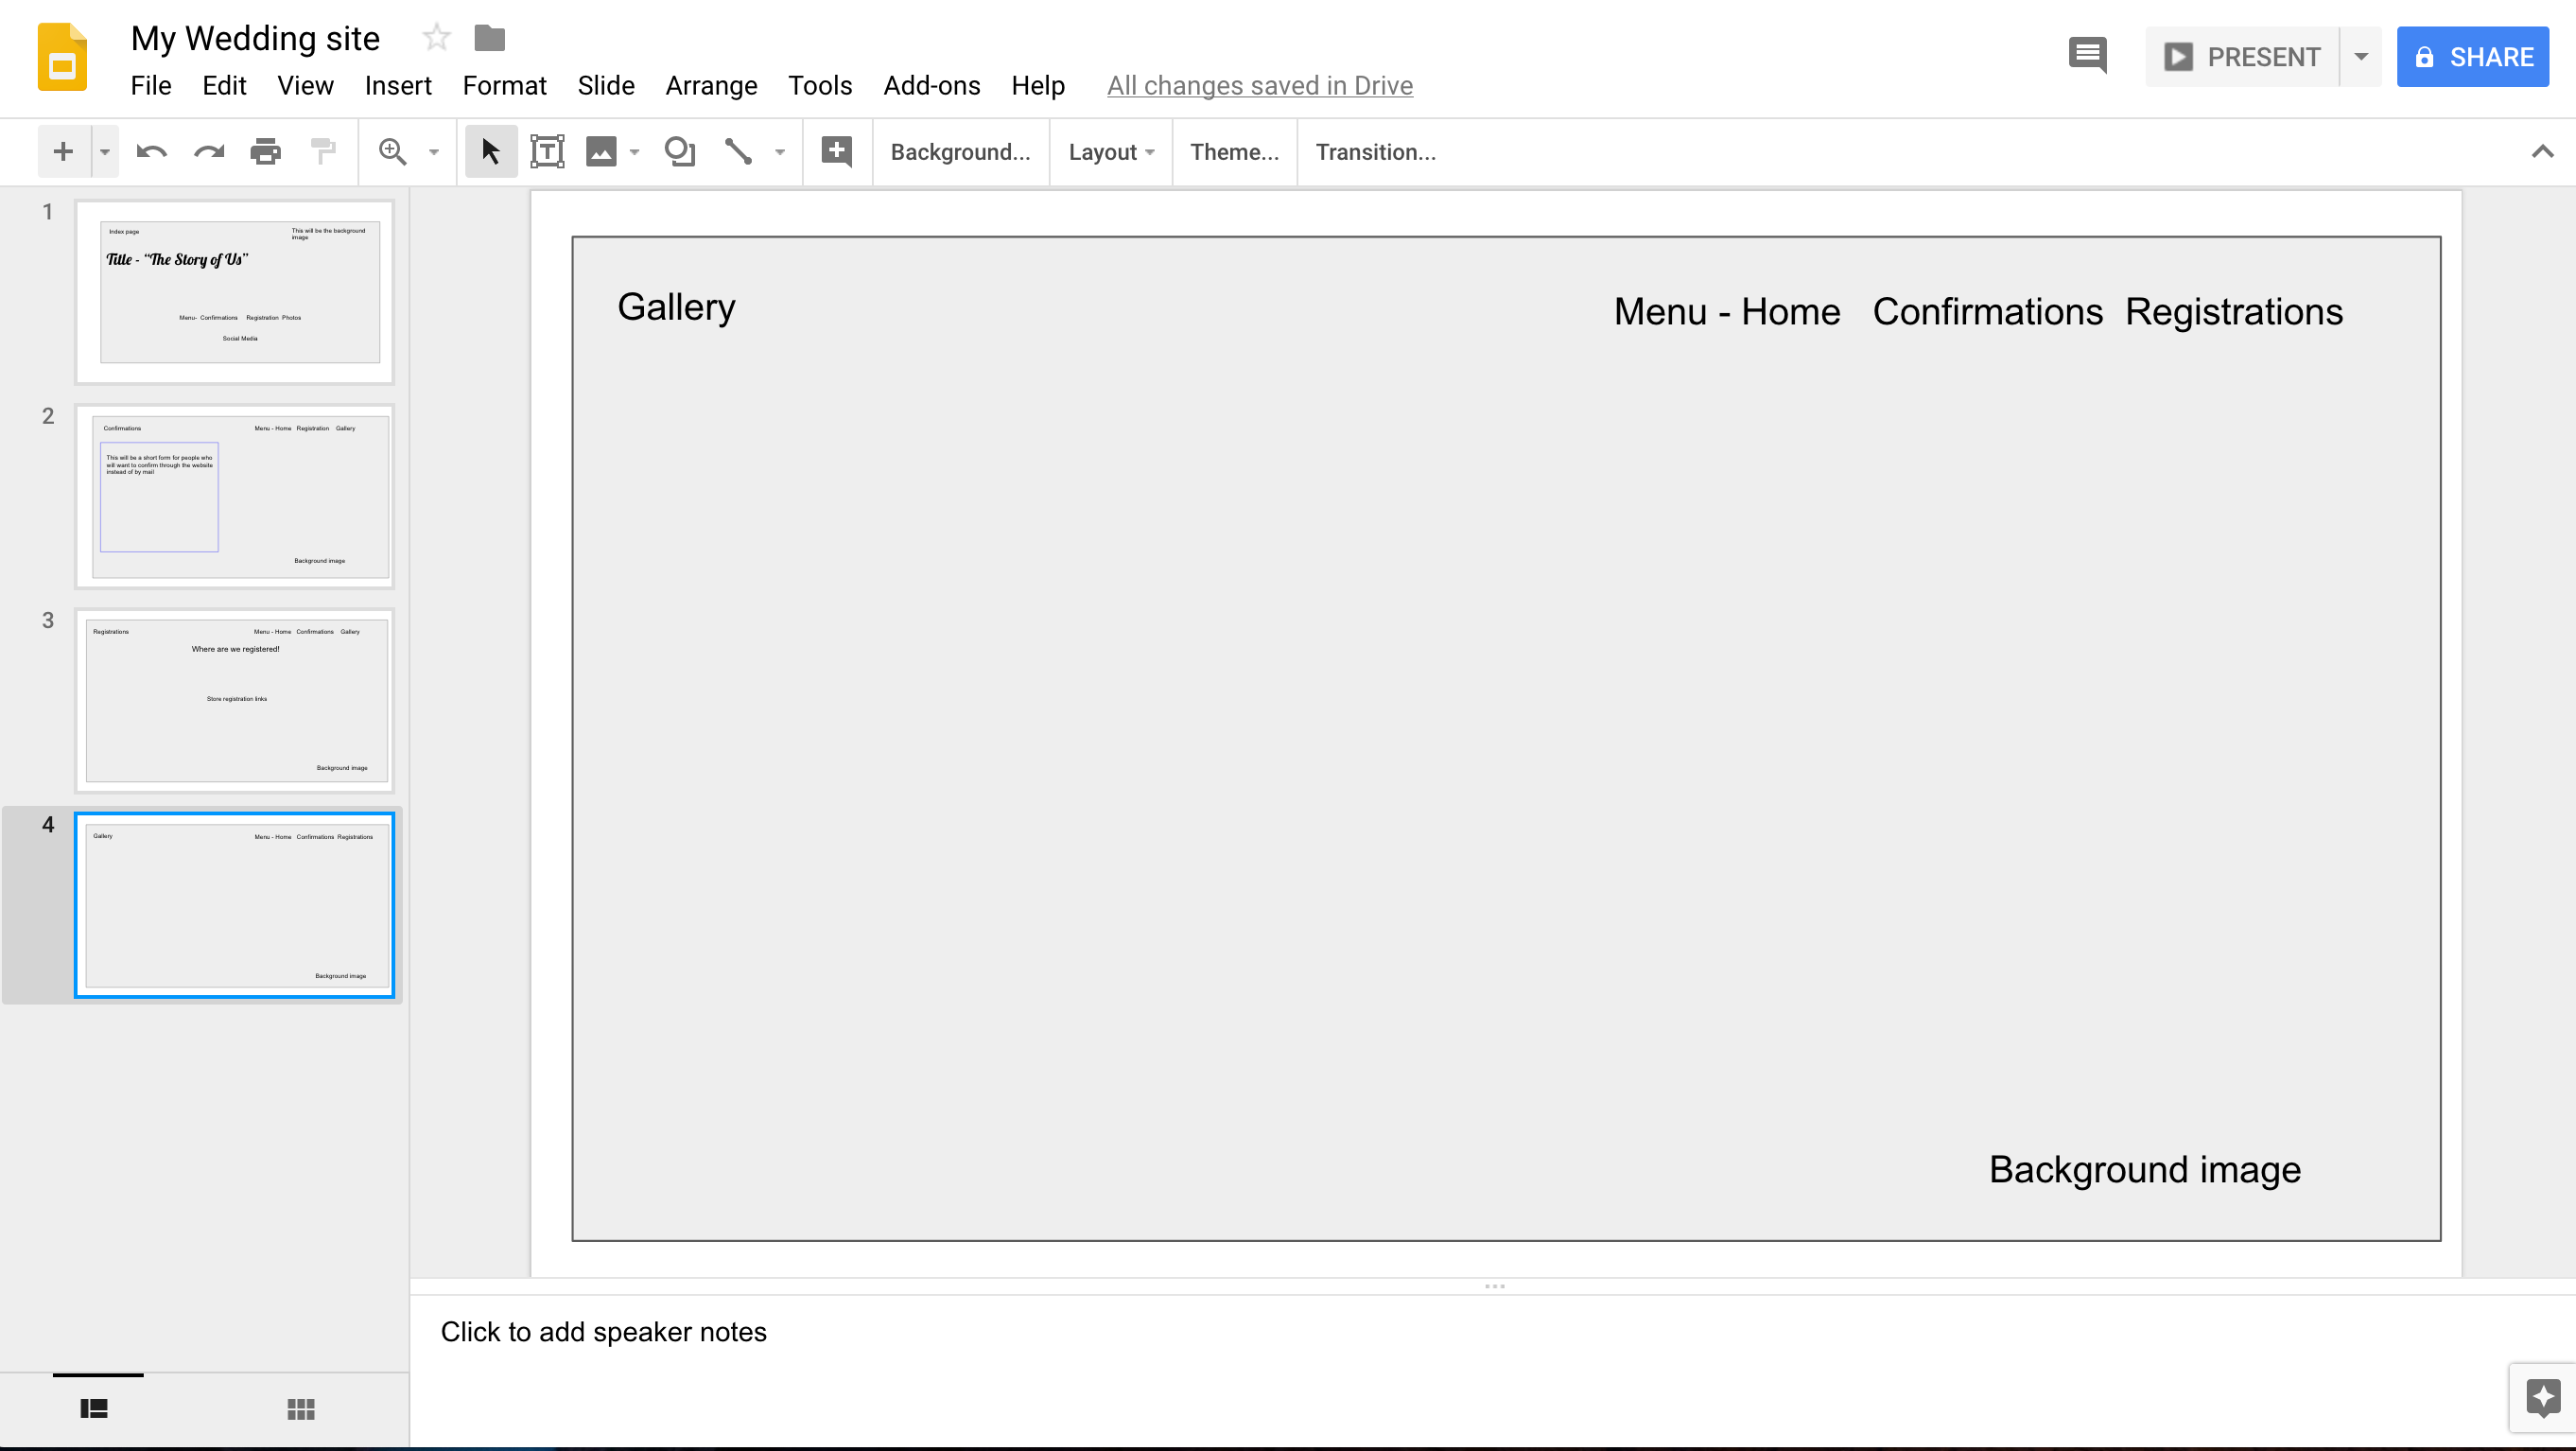This screenshot has width=2576, height=1451.
Task: Open the Insert menu
Action: pyautogui.click(x=397, y=86)
